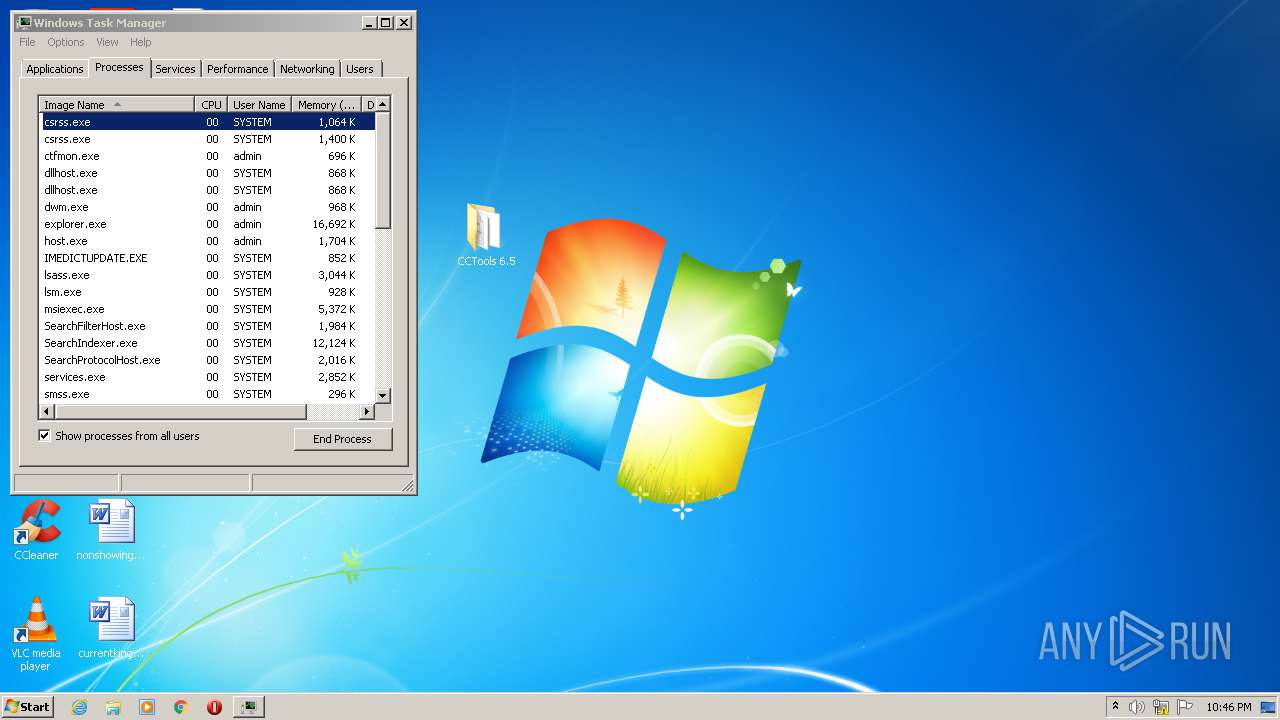Viewport: 1280px width, 720px height.
Task: Open the nonshowing Word document icon
Action: pos(110,530)
